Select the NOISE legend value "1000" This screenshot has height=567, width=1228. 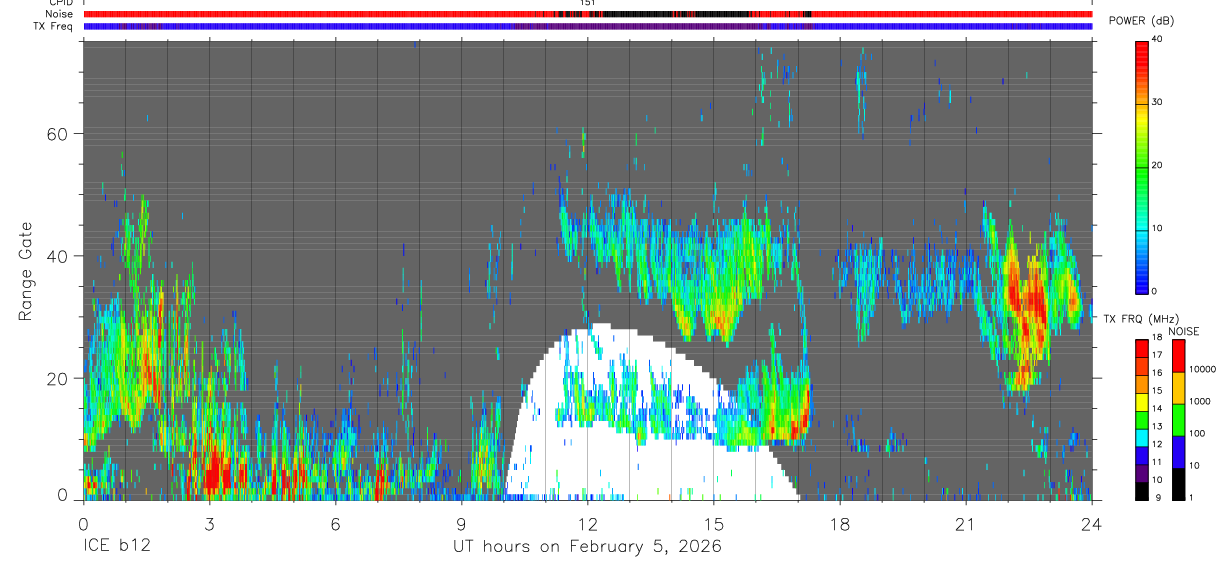(x=1200, y=401)
